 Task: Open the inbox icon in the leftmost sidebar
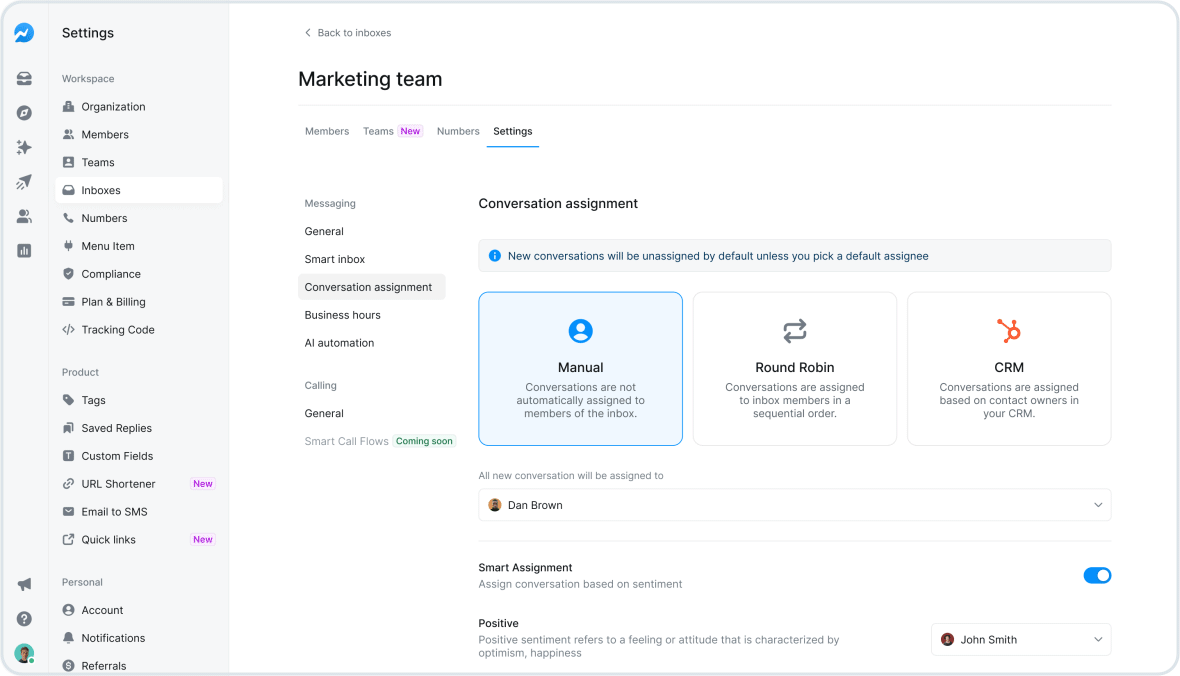(x=24, y=78)
